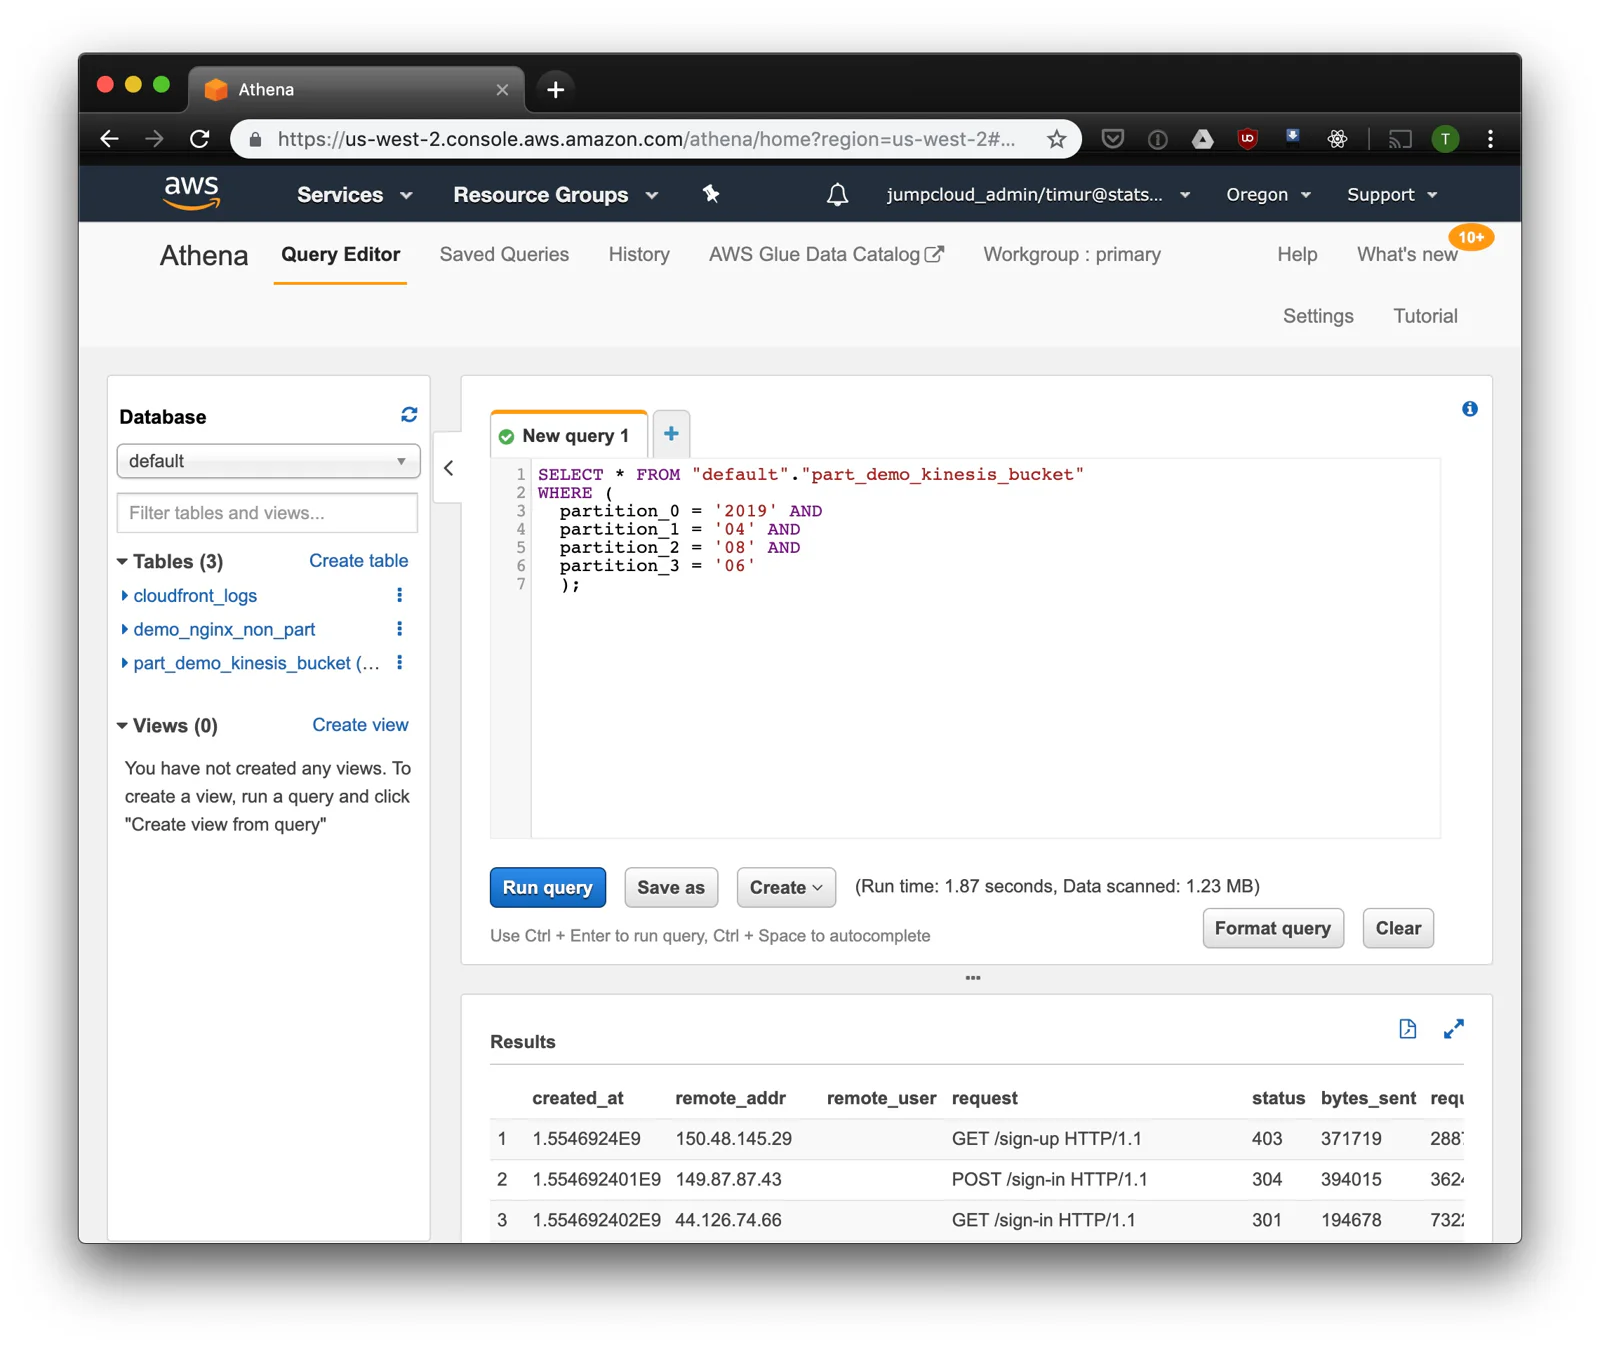
Task: Reload the browser page
Action: click(200, 139)
